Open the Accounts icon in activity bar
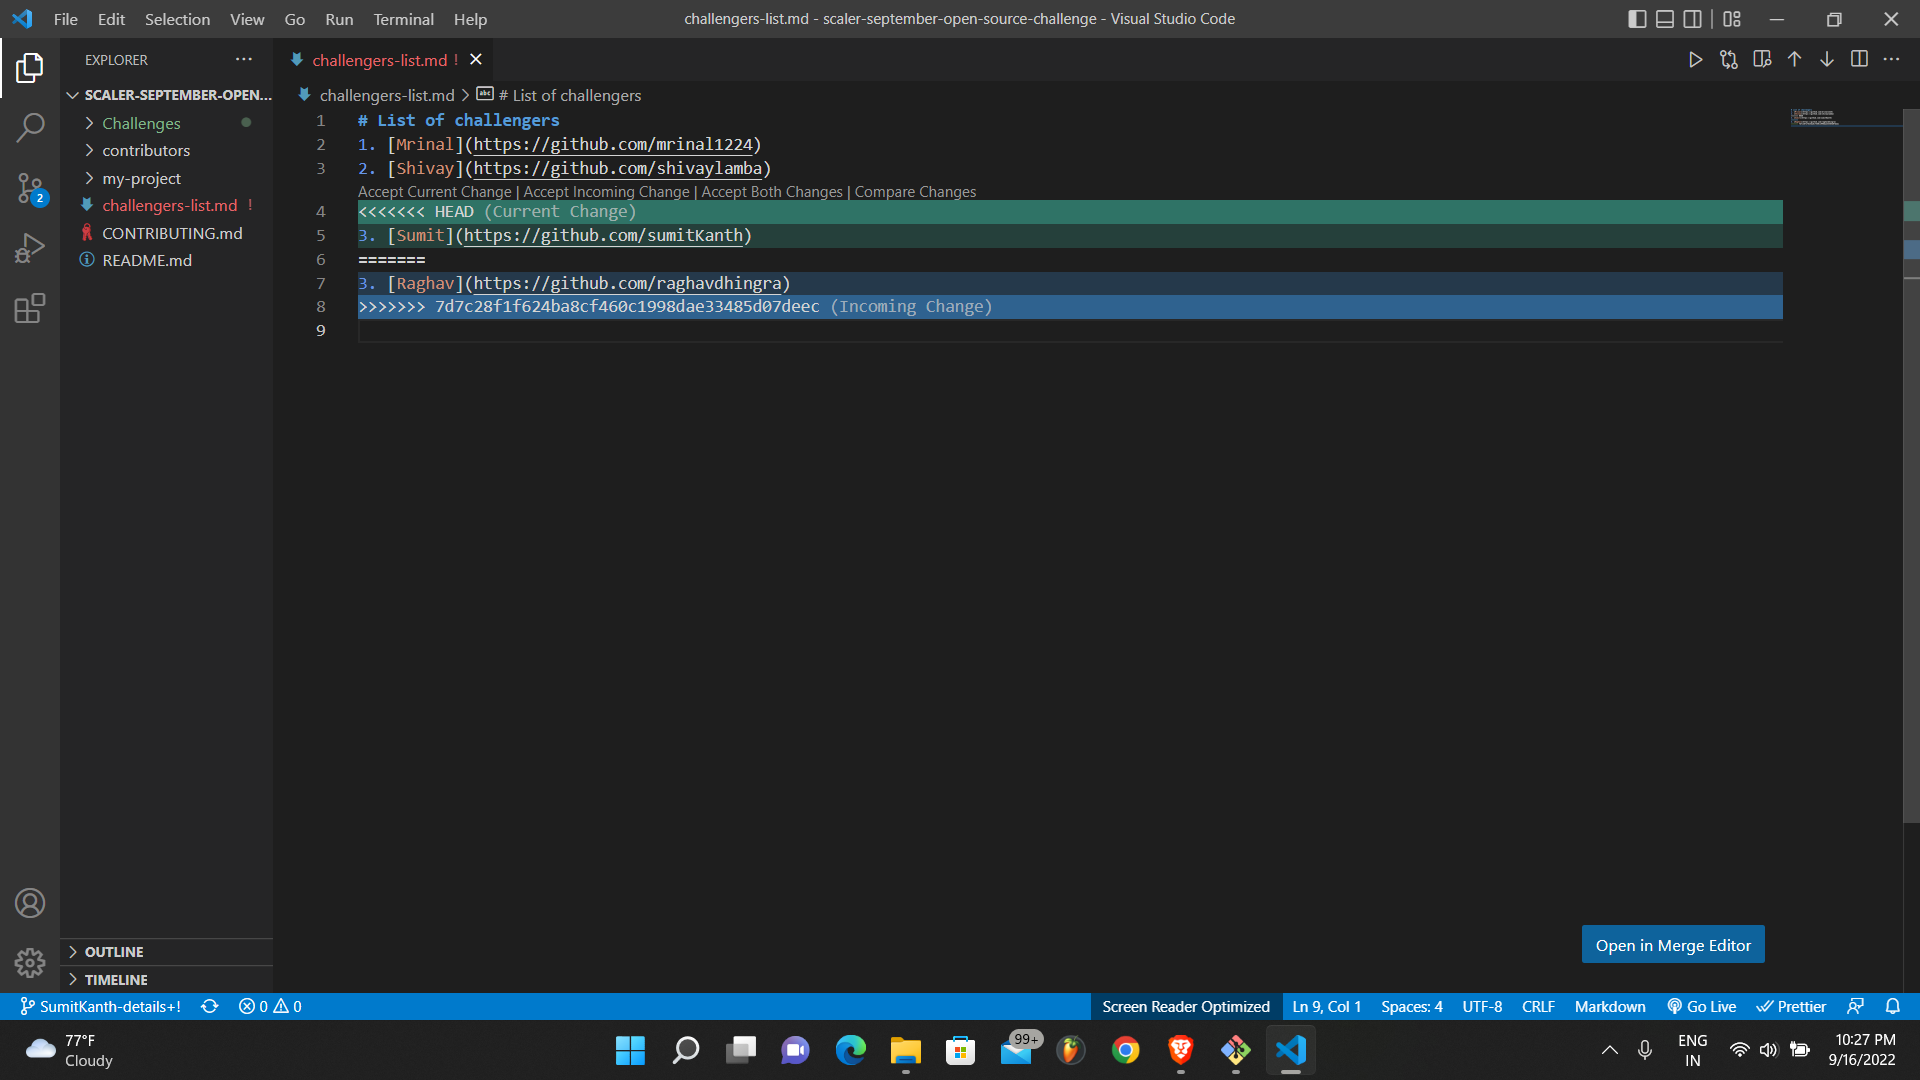This screenshot has height=1080, width=1920. click(x=30, y=902)
